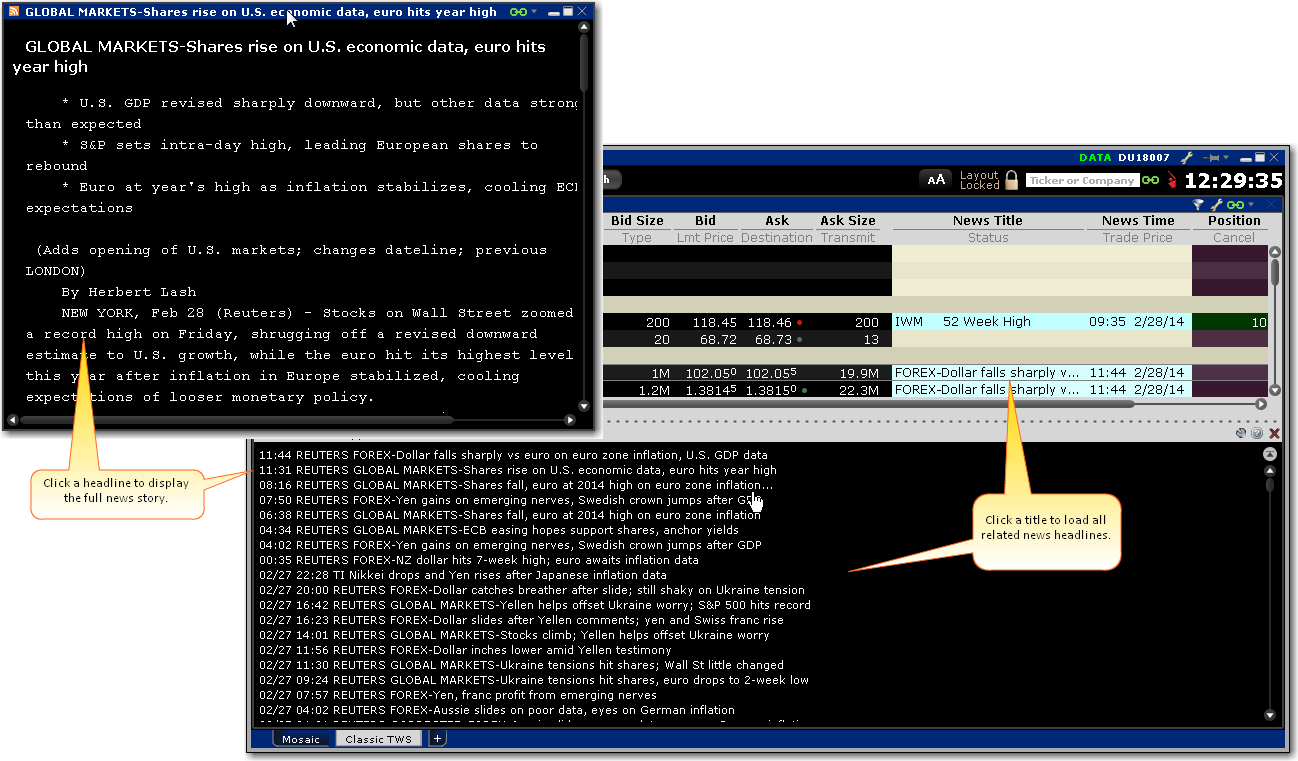This screenshot has height=761, width=1298.
Task: Click the aA font size button
Action: tap(936, 180)
